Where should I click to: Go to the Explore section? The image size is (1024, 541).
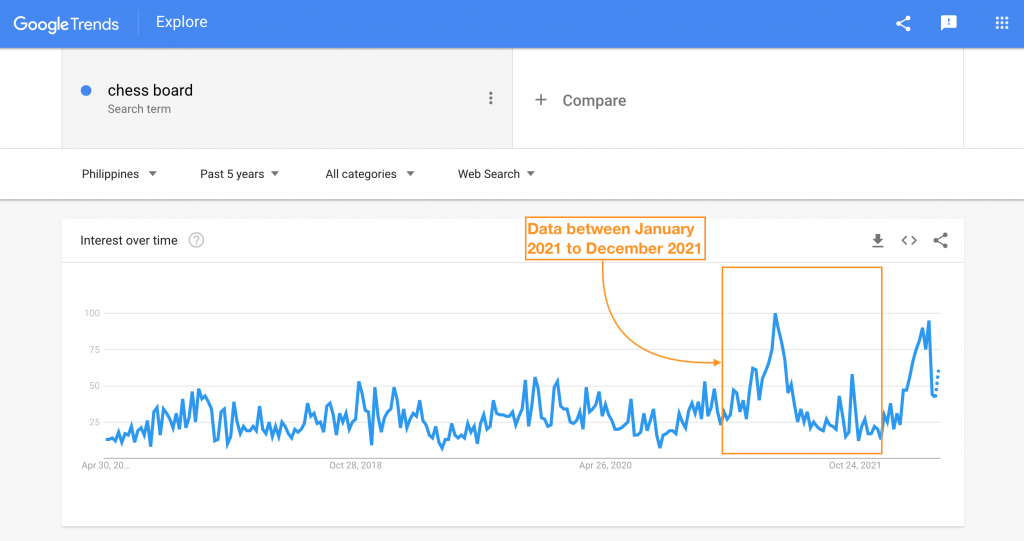pos(182,22)
